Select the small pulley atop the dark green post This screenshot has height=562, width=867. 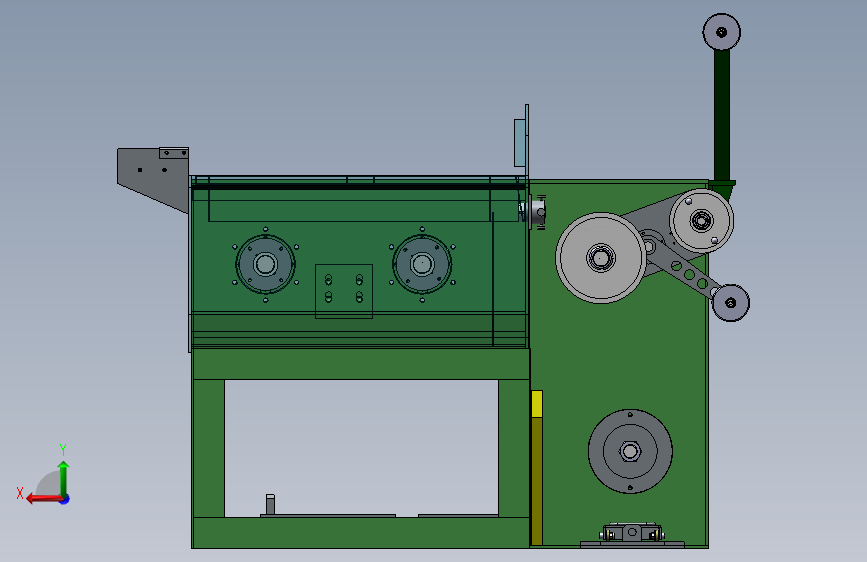(x=722, y=32)
